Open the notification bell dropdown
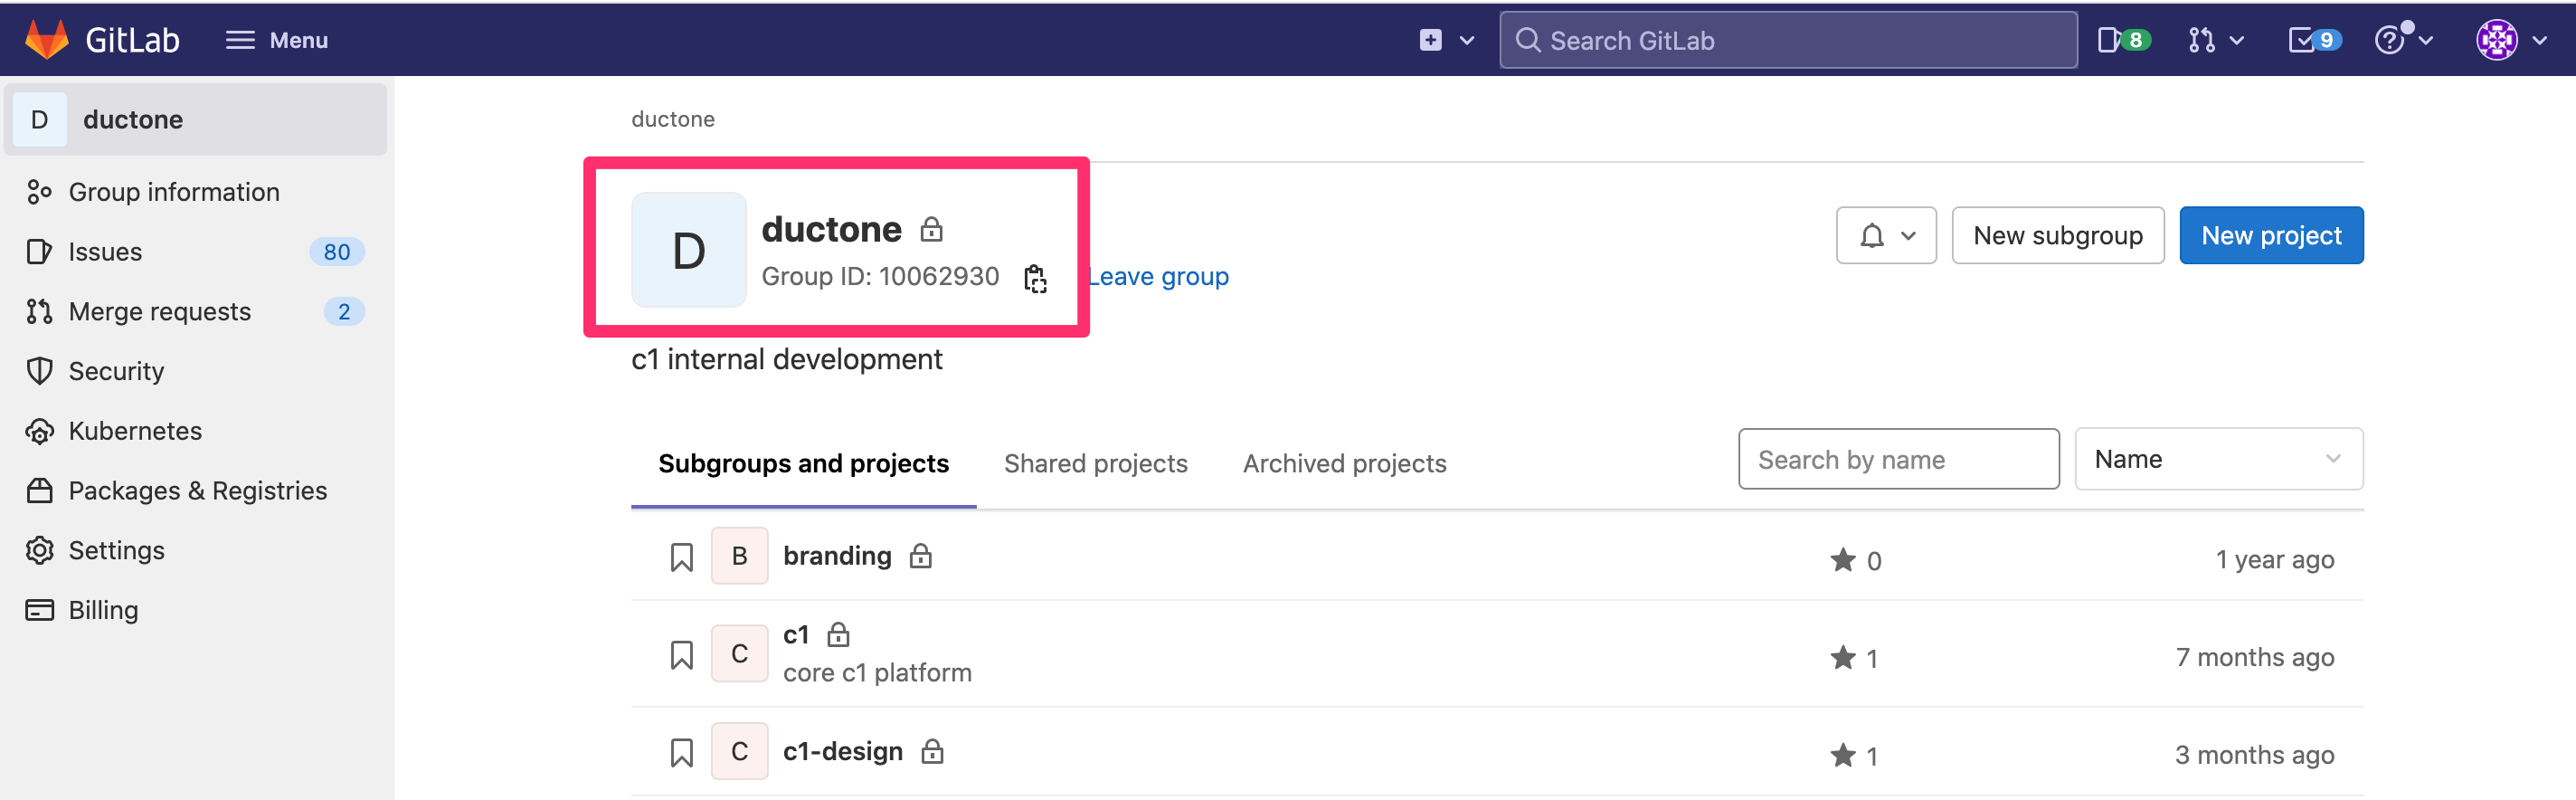The height and width of the screenshot is (800, 2576). tap(1885, 236)
